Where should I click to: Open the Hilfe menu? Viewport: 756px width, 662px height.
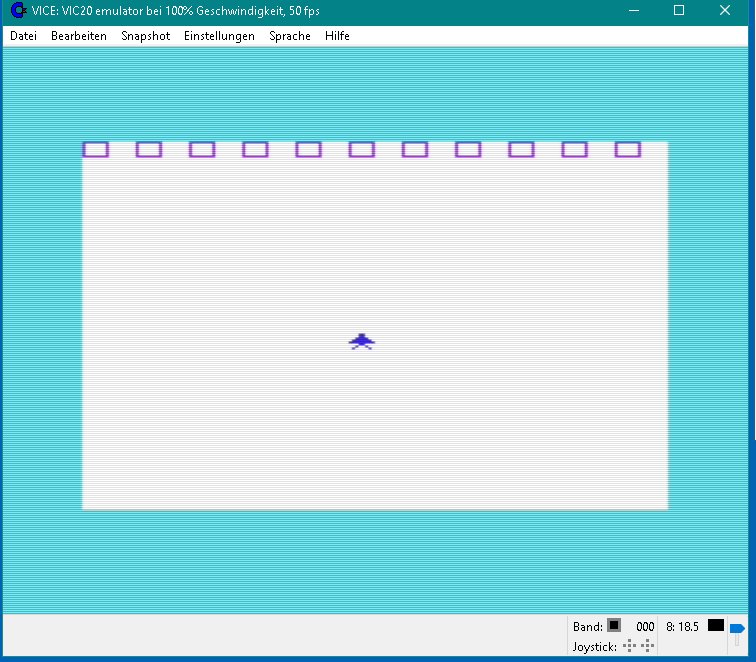[x=337, y=36]
